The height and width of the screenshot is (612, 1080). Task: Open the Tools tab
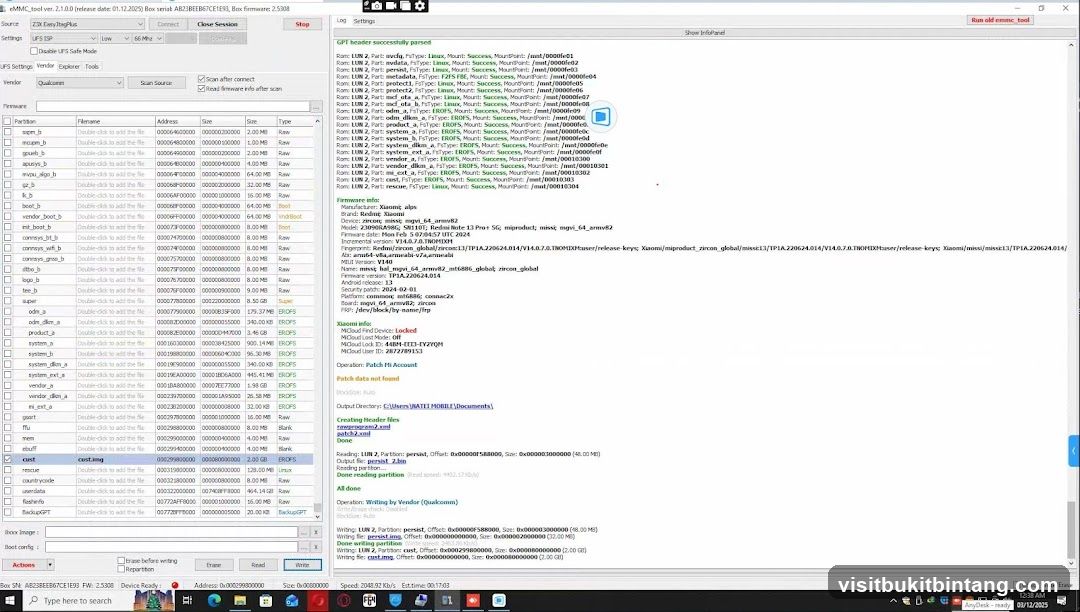click(92, 67)
